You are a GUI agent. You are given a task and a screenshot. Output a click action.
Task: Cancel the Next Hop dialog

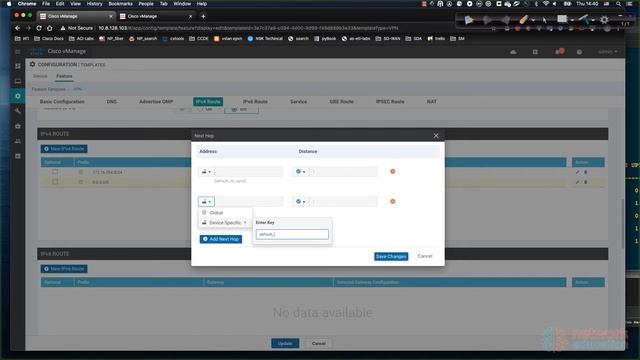[424, 256]
